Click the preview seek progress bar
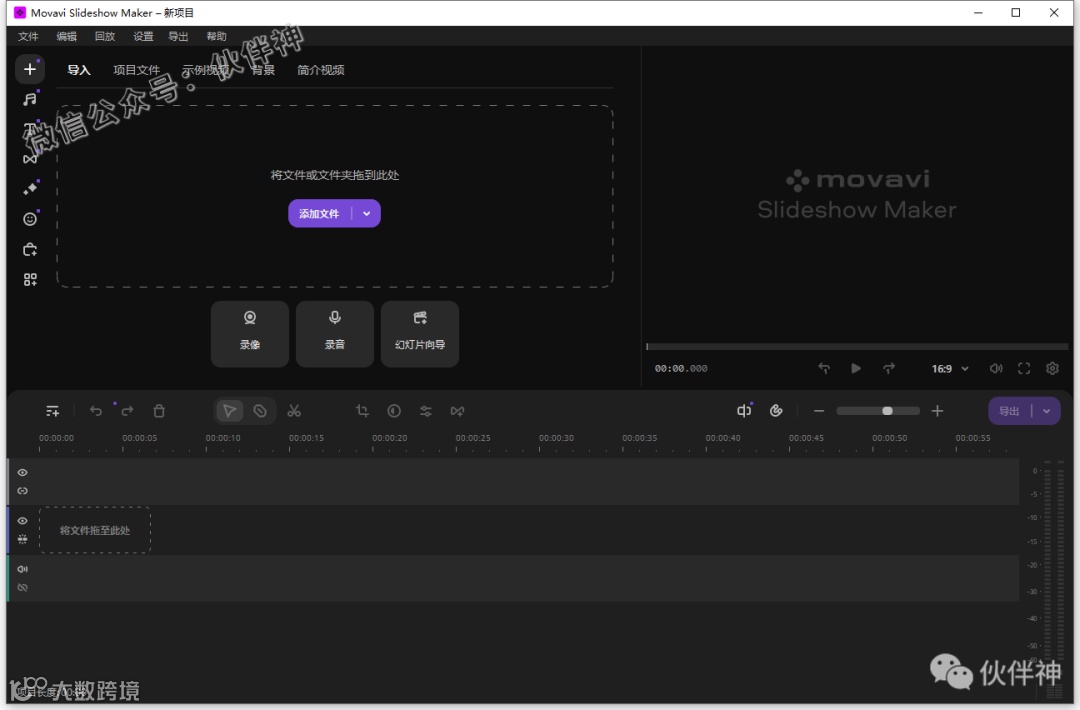 coord(857,346)
